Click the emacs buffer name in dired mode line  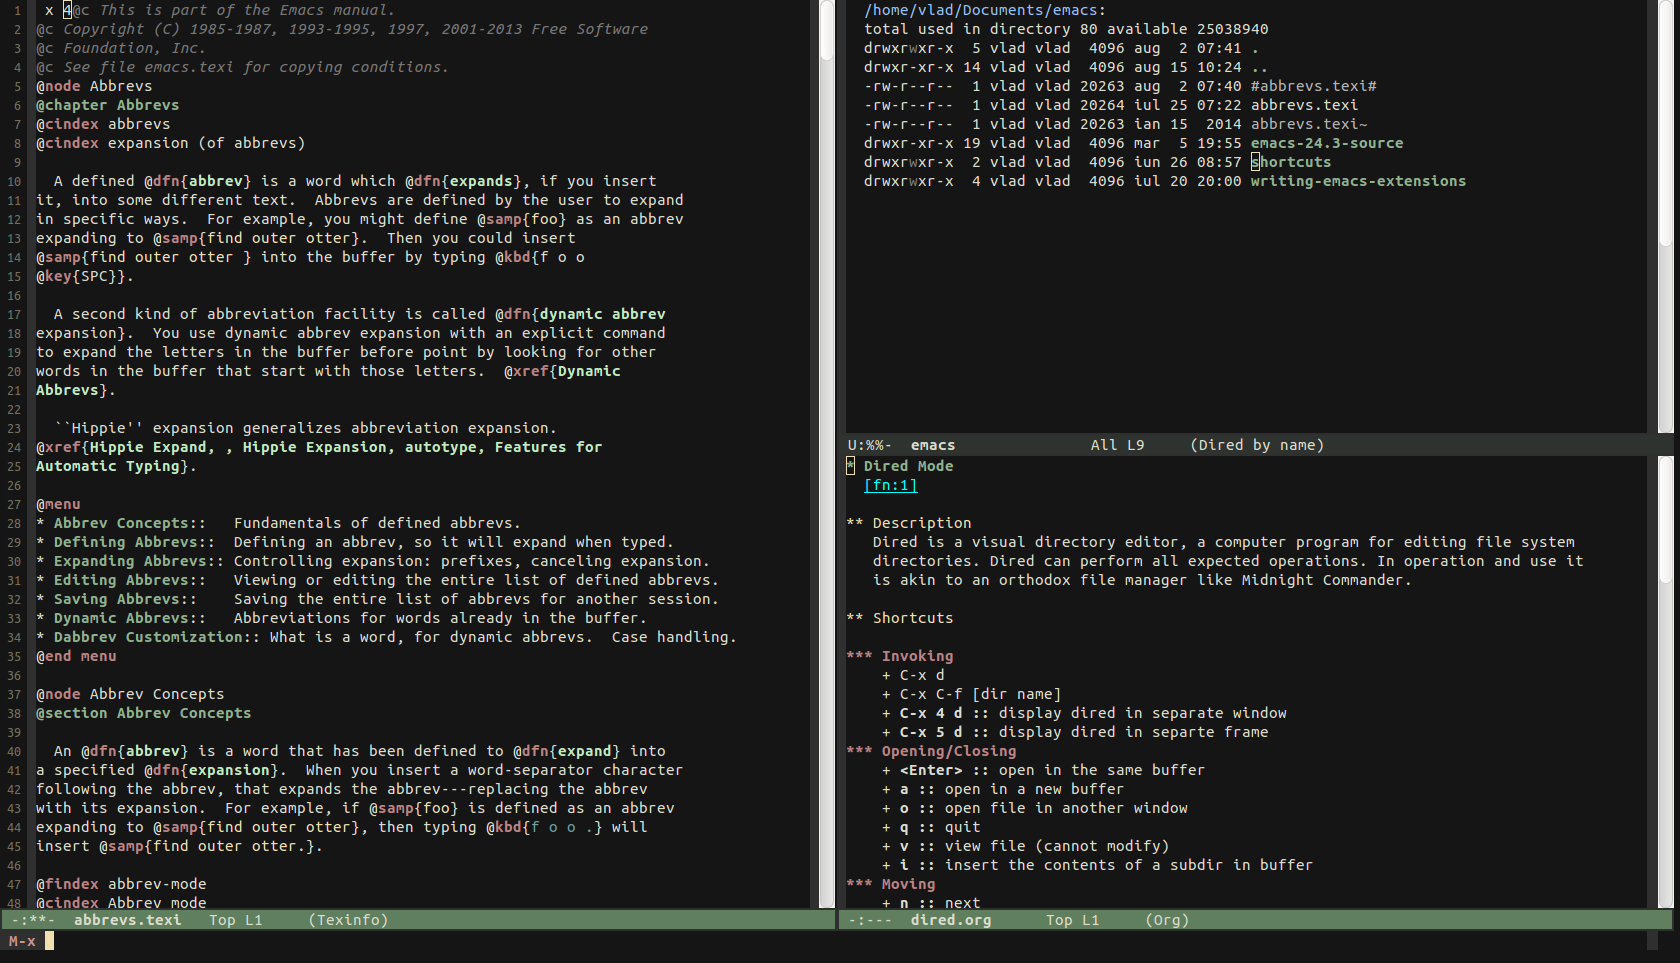pyautogui.click(x=932, y=445)
